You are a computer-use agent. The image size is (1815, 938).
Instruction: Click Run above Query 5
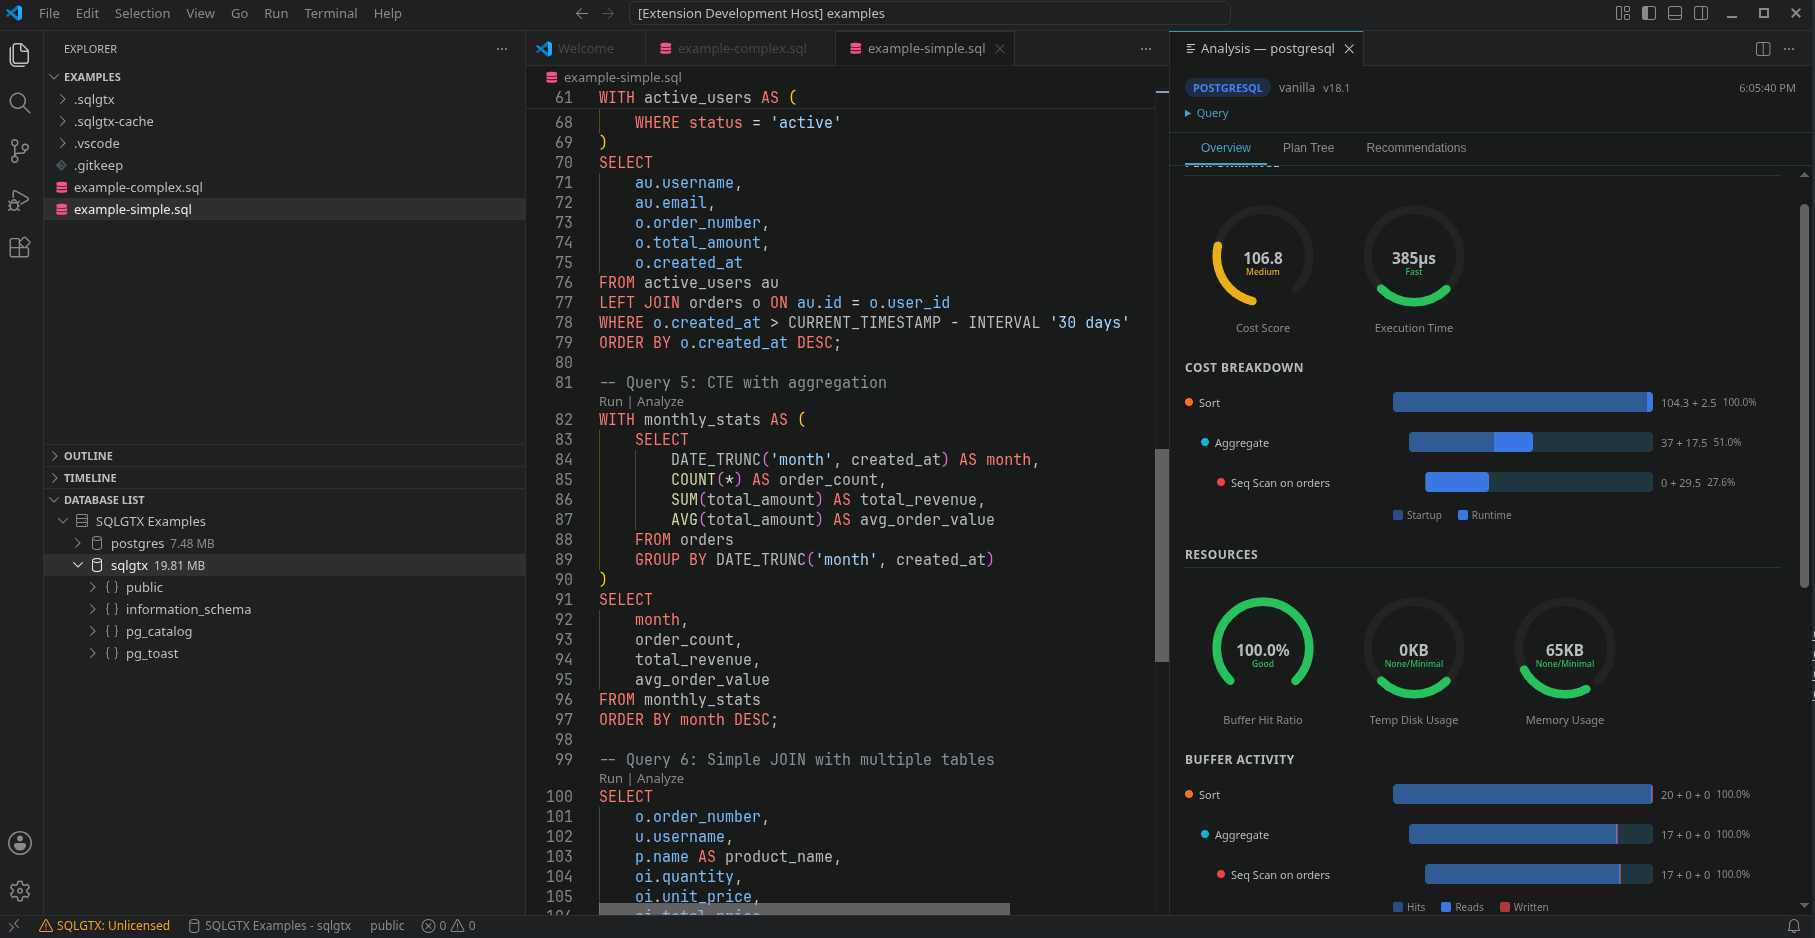pyautogui.click(x=611, y=402)
